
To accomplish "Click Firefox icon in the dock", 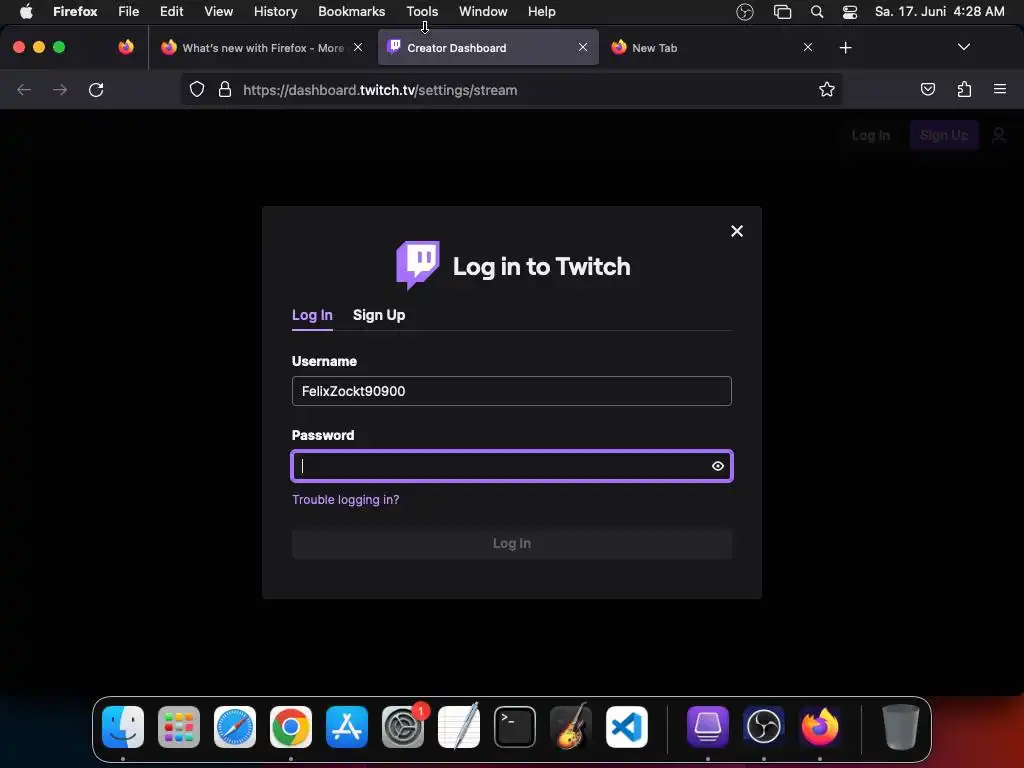I will point(820,727).
